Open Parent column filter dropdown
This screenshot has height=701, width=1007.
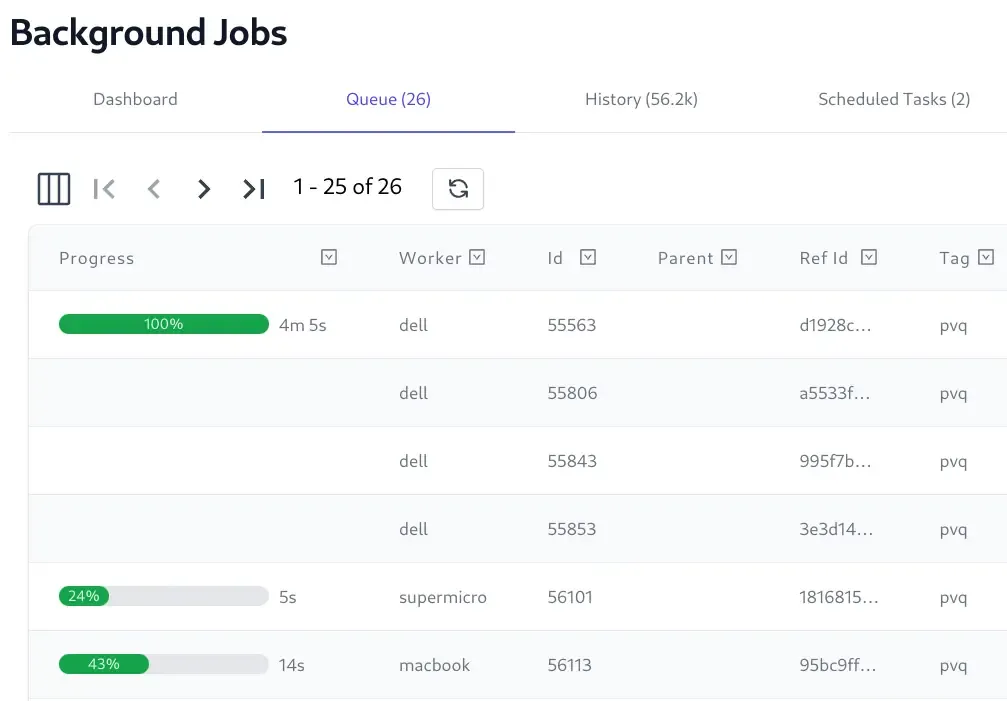(x=729, y=257)
